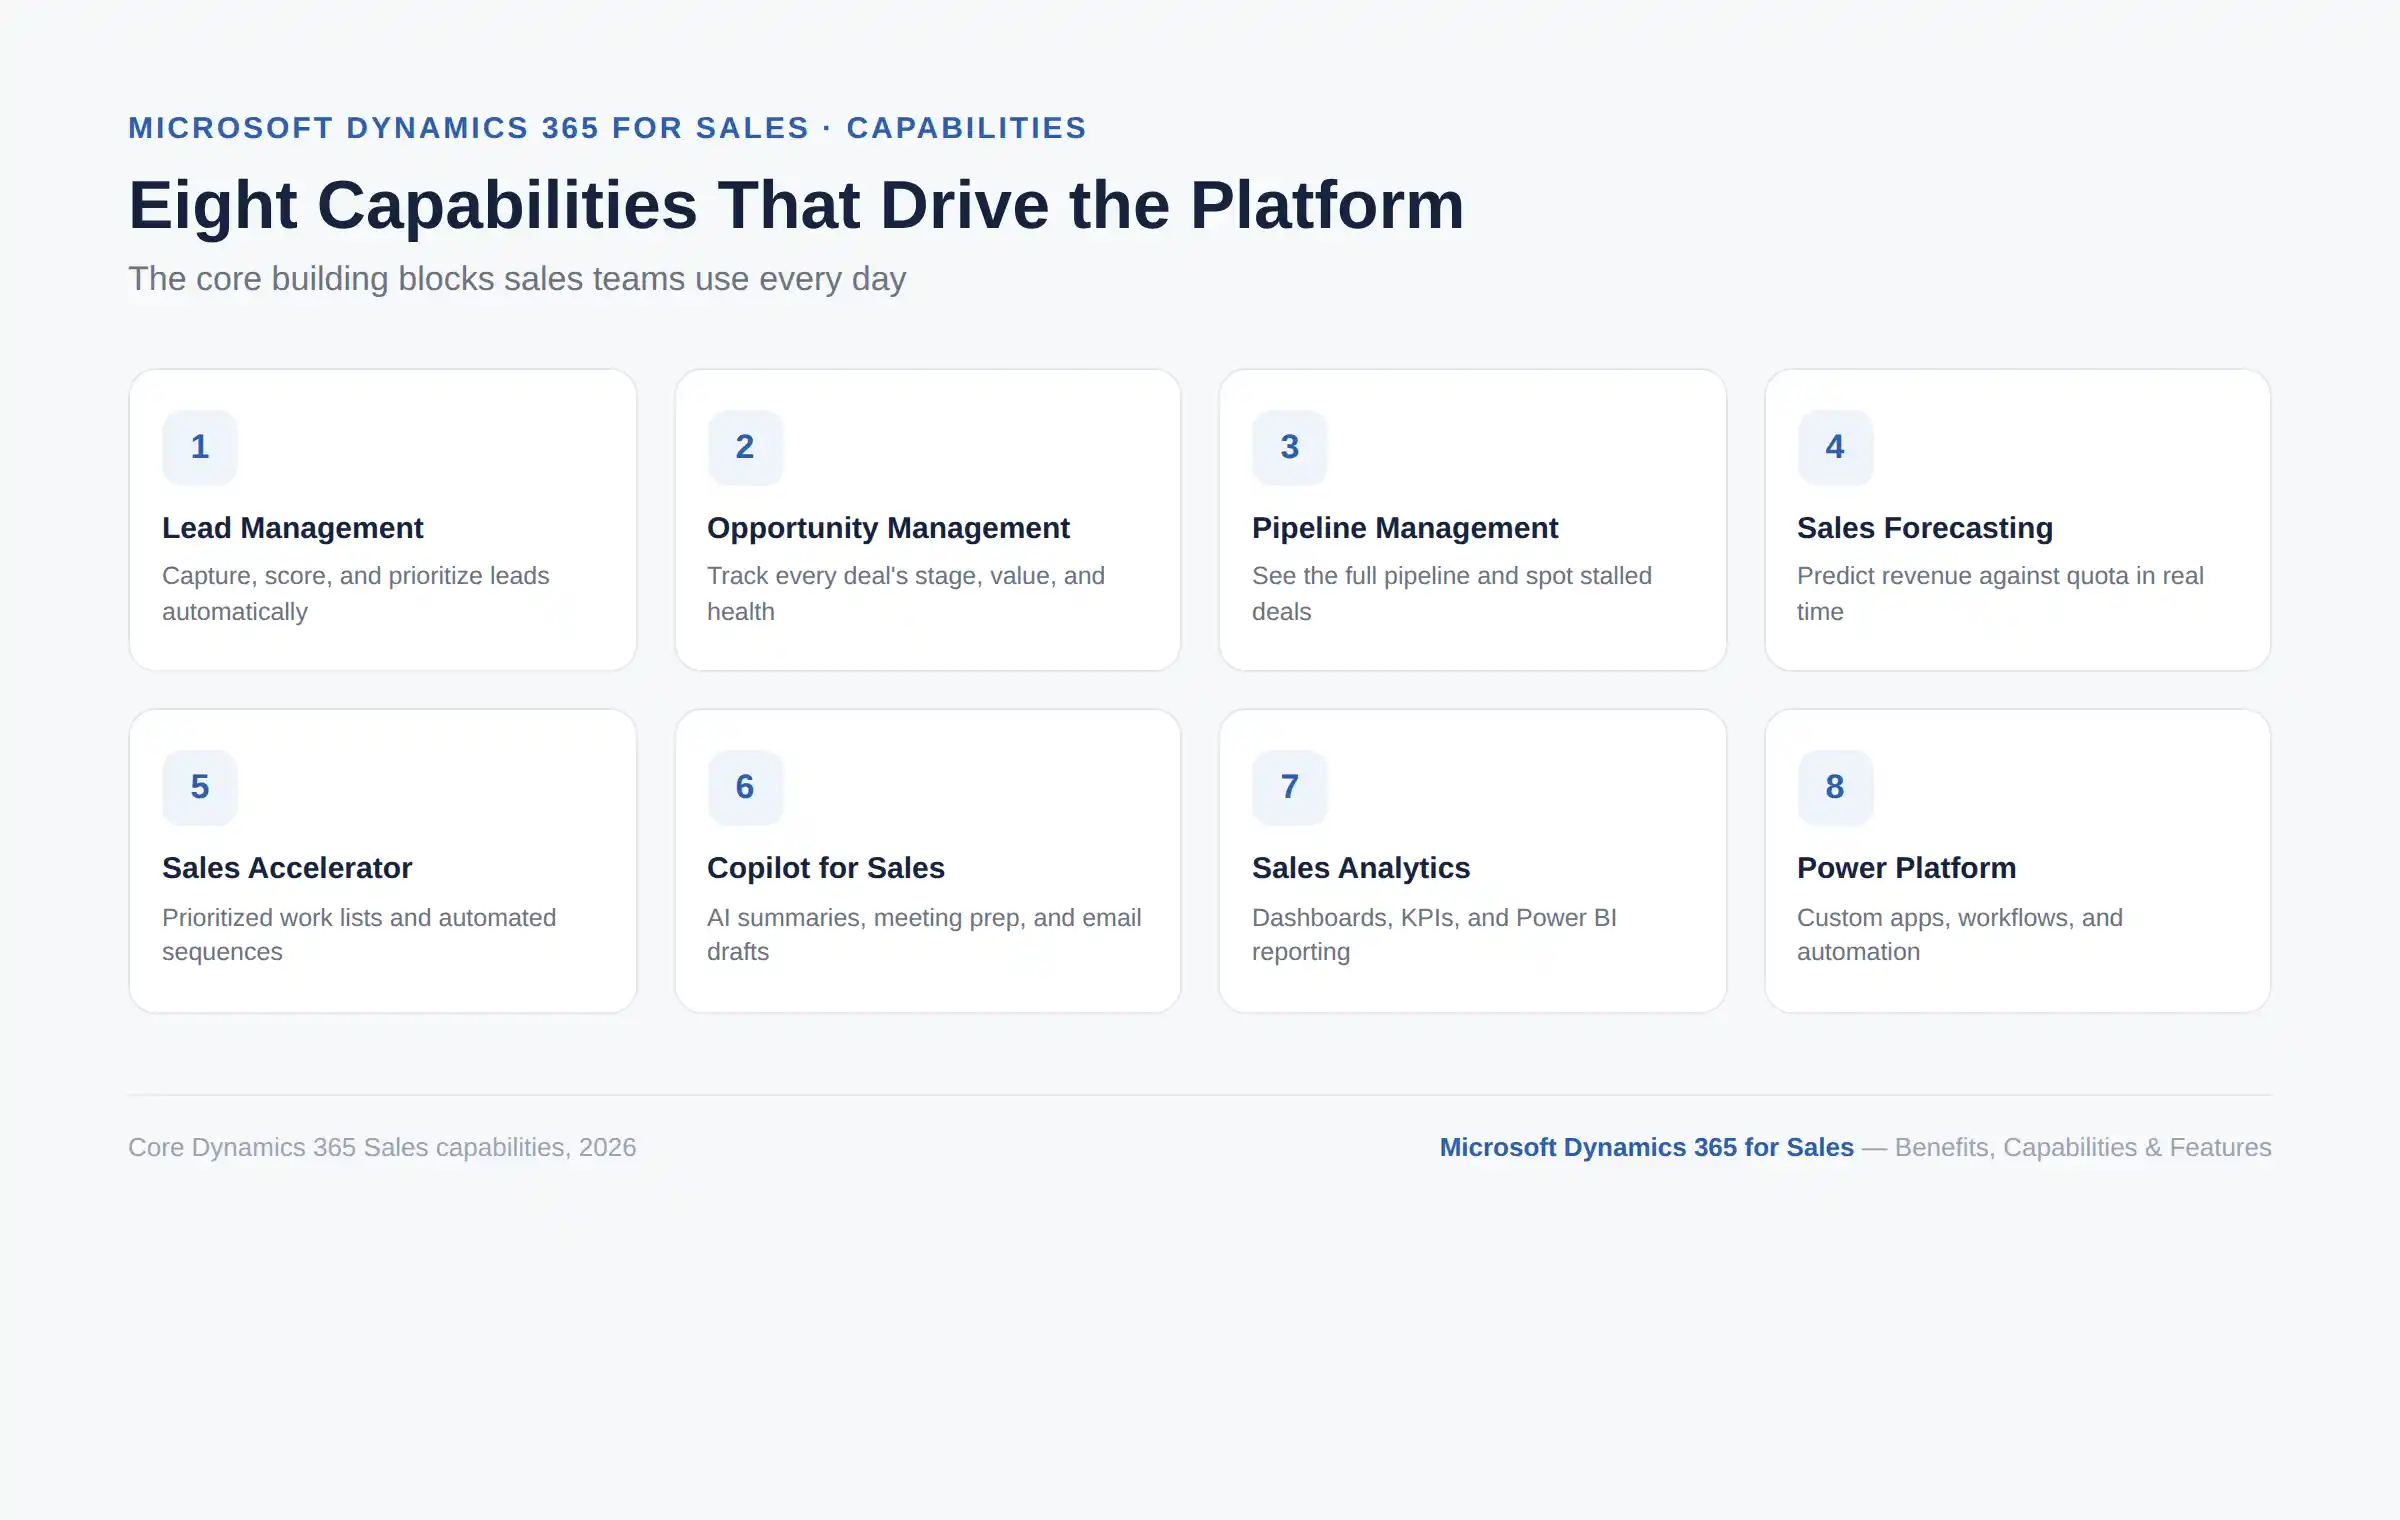The width and height of the screenshot is (2400, 1520).
Task: Click "Prioritized work lists and automated sequences" text
Action: point(359,935)
